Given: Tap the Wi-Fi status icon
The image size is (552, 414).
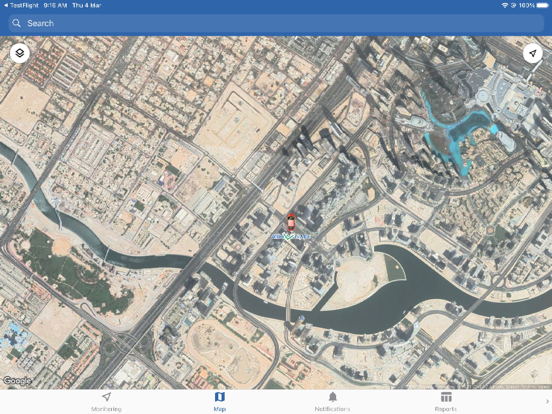Looking at the screenshot, I should click(x=505, y=5).
